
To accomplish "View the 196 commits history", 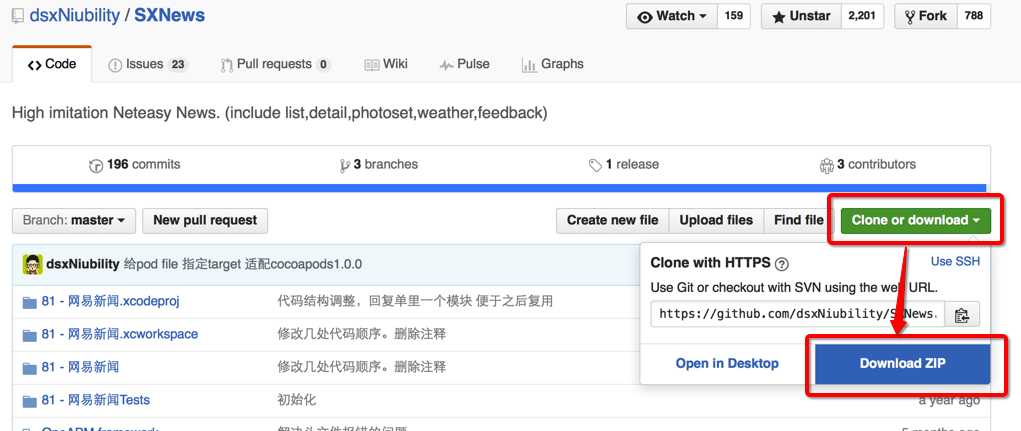I will click(134, 165).
